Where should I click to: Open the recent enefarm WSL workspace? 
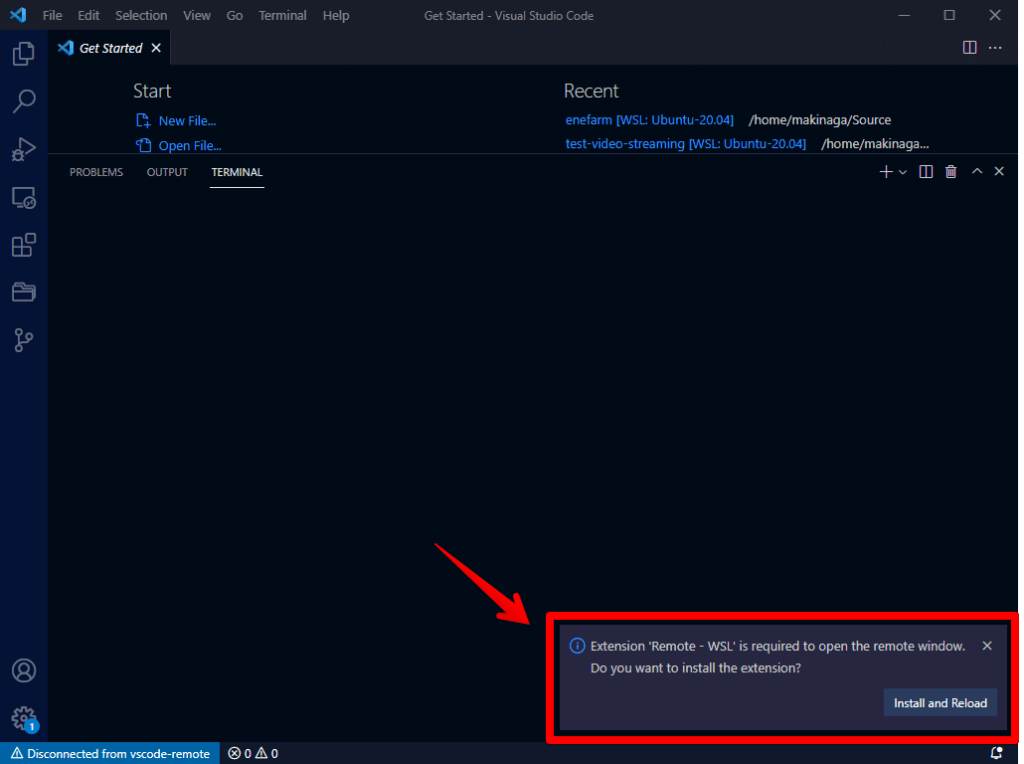(649, 119)
